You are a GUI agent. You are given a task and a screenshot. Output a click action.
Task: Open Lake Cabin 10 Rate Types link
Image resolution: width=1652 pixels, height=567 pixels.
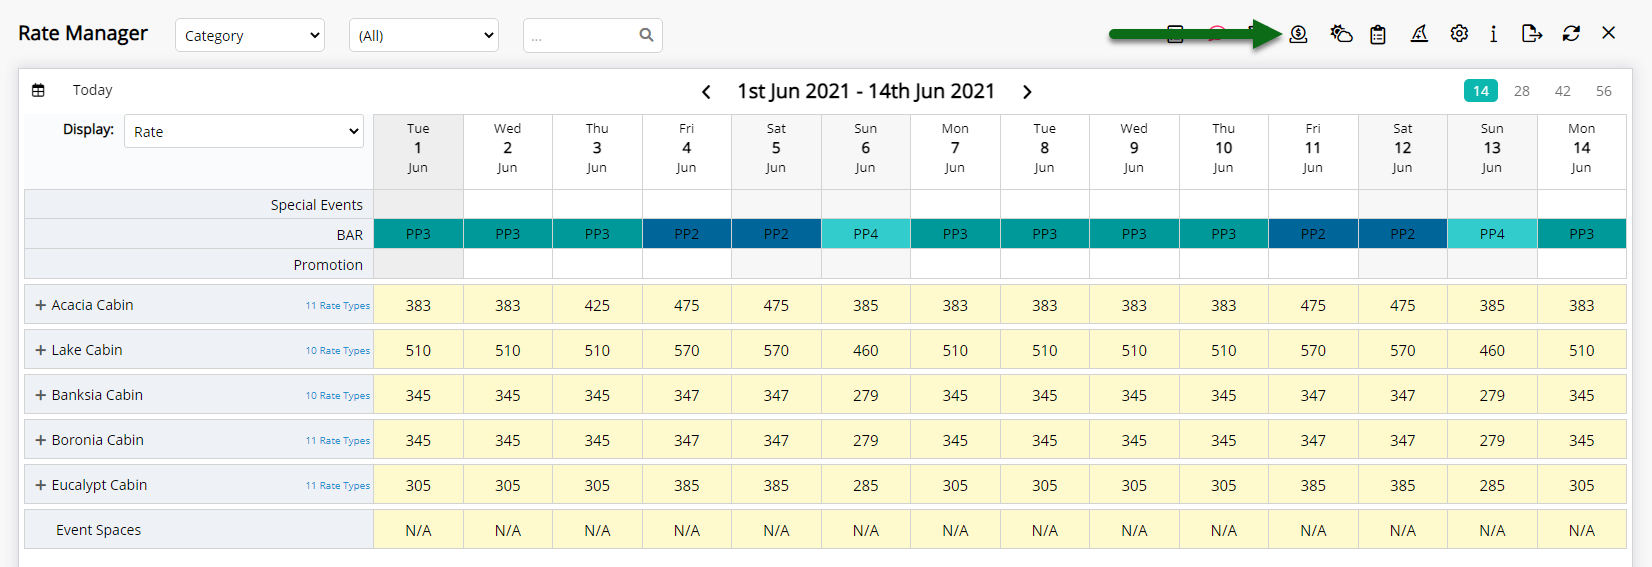(x=338, y=351)
